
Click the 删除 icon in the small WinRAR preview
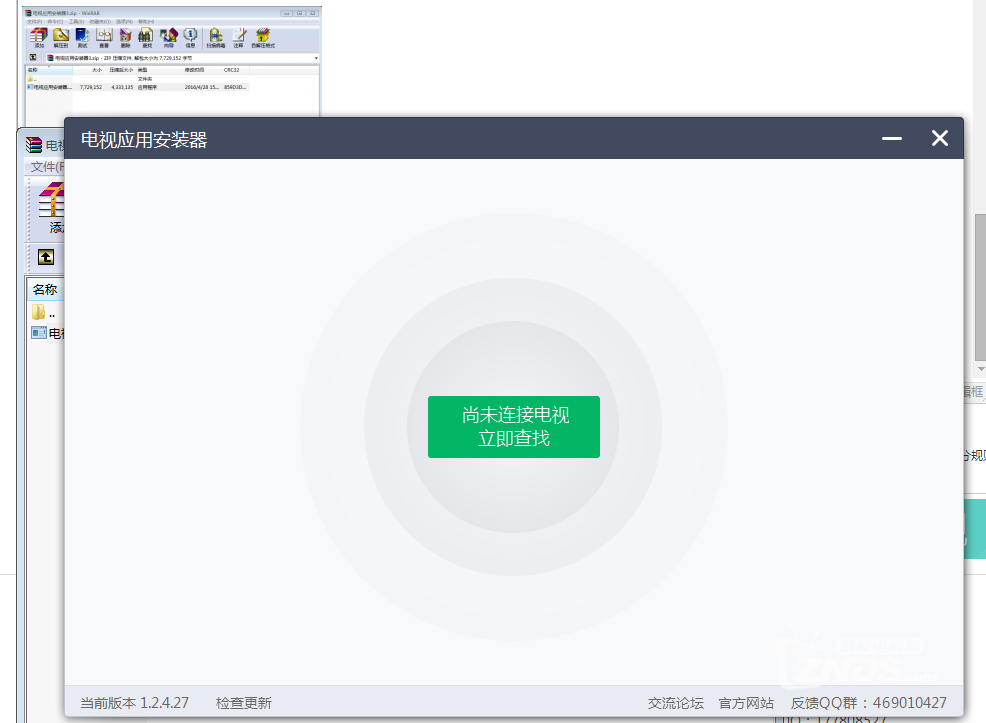point(126,38)
